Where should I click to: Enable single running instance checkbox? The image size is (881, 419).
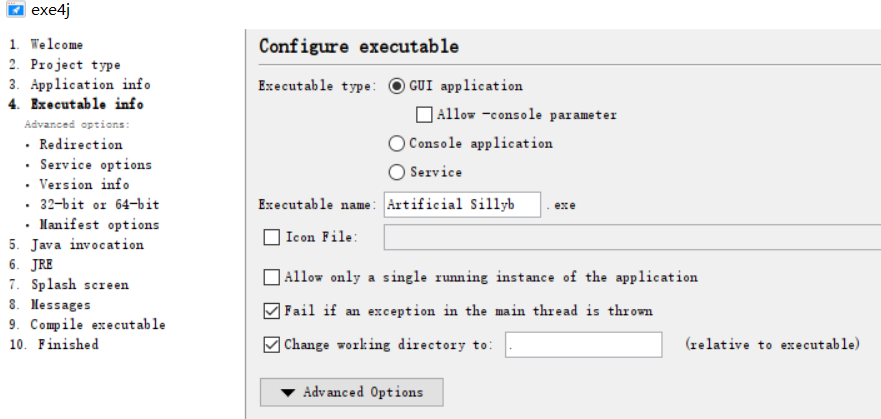coord(271,277)
